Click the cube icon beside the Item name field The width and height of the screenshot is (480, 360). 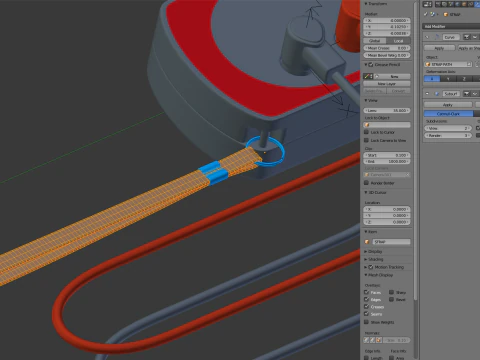[367, 242]
